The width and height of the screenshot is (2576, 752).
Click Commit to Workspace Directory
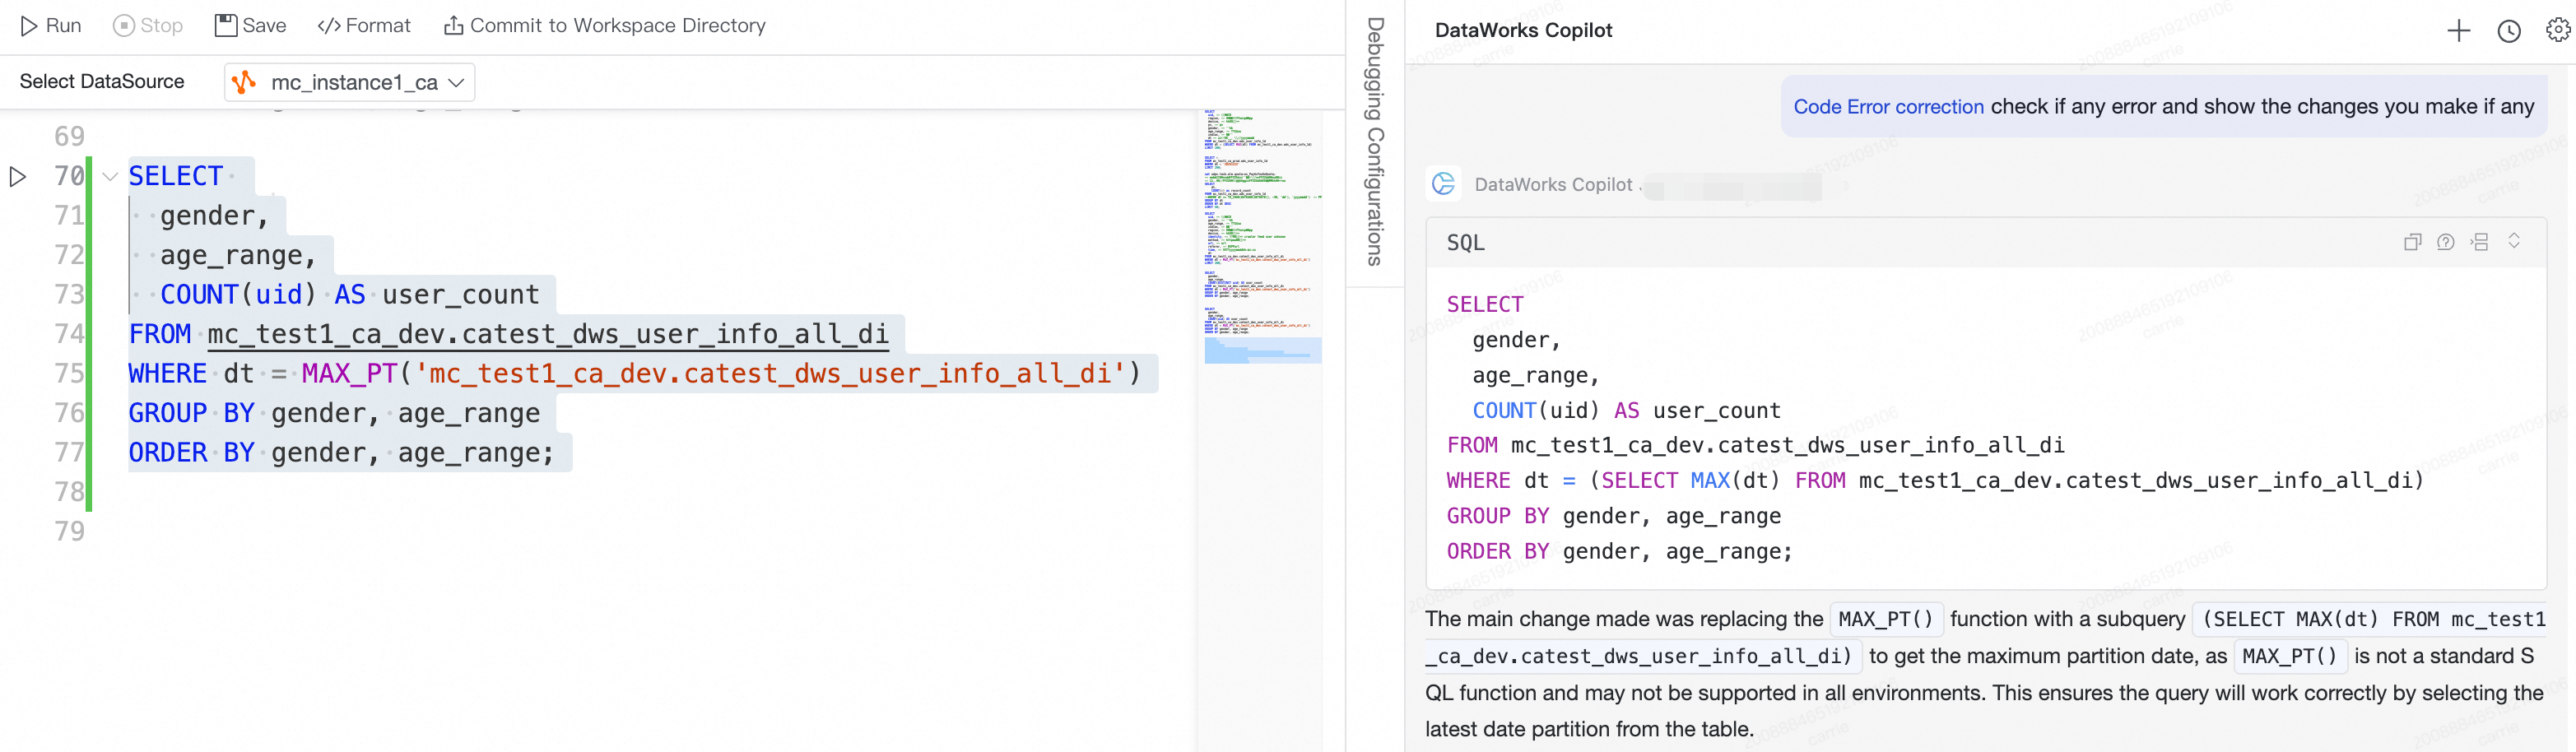click(x=605, y=25)
